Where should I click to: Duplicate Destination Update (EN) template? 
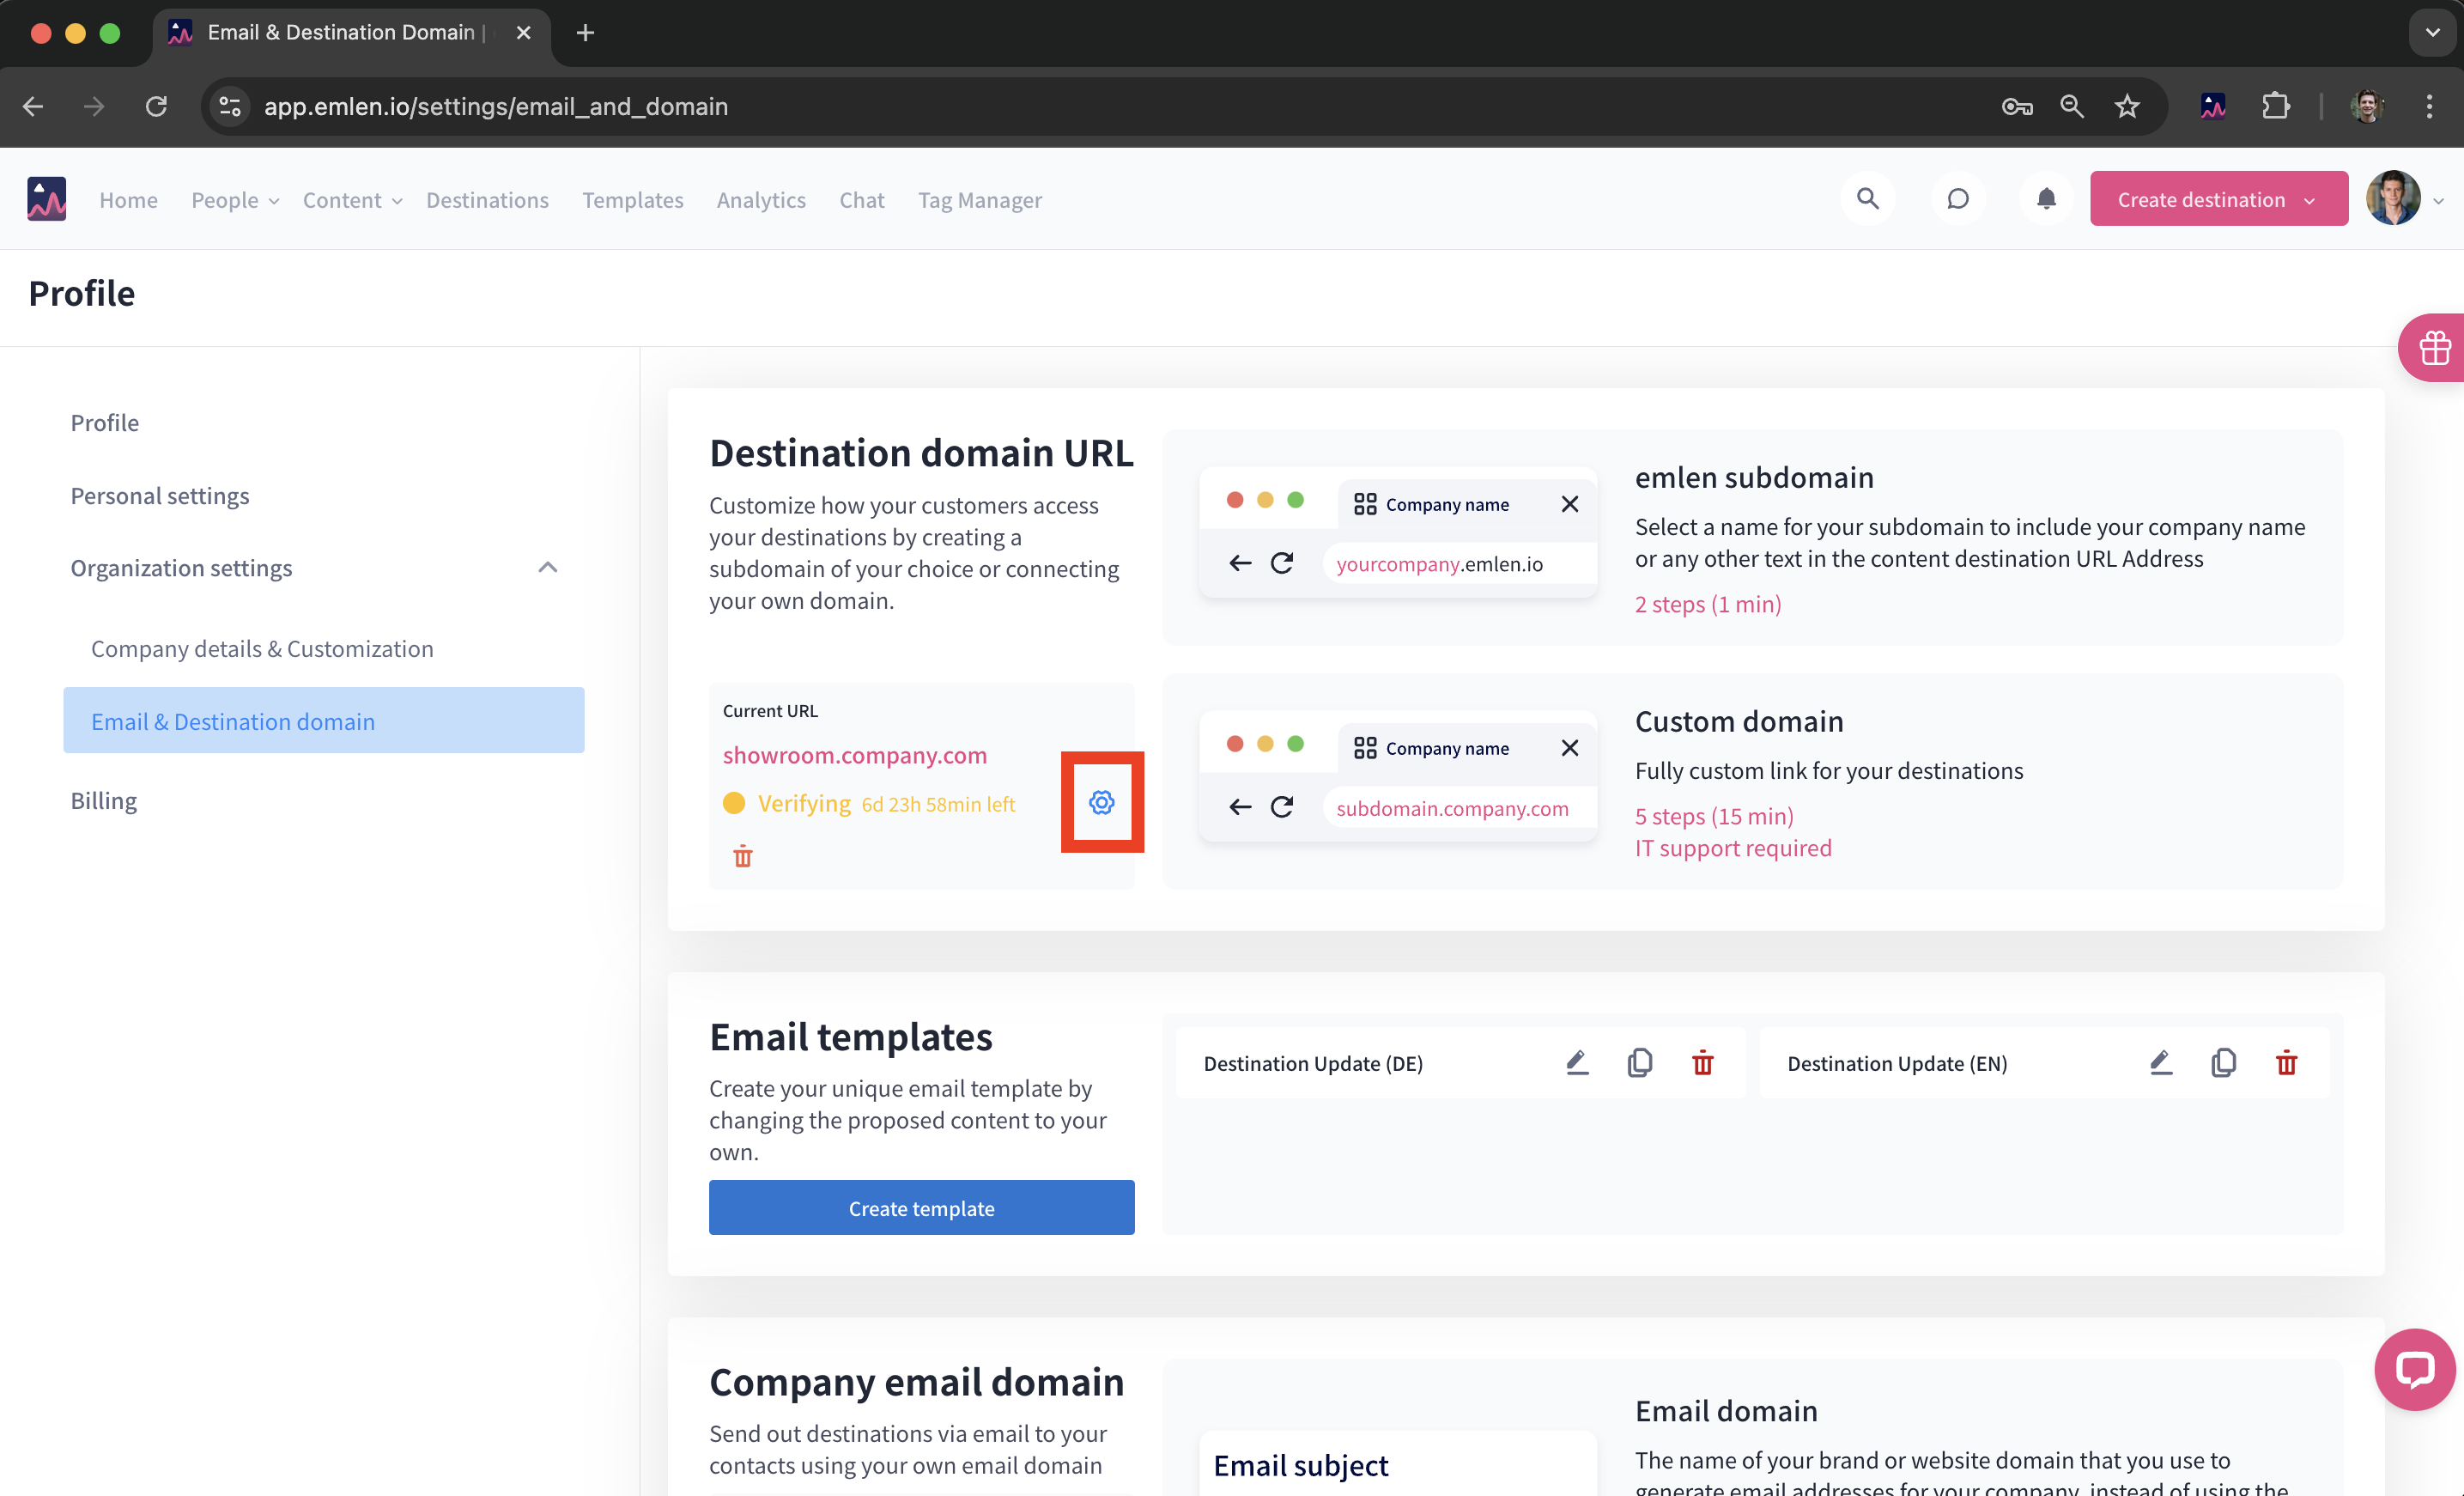2223,1062
